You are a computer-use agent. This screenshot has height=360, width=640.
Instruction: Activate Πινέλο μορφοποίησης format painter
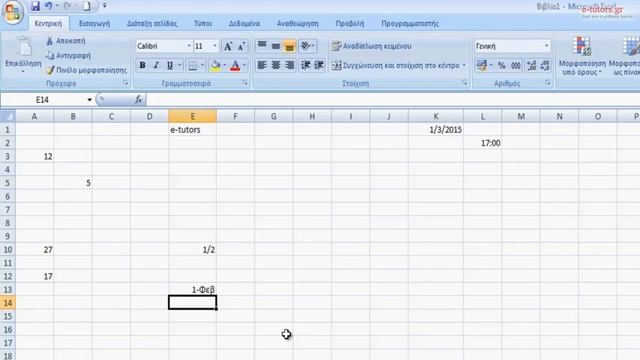coord(87,70)
